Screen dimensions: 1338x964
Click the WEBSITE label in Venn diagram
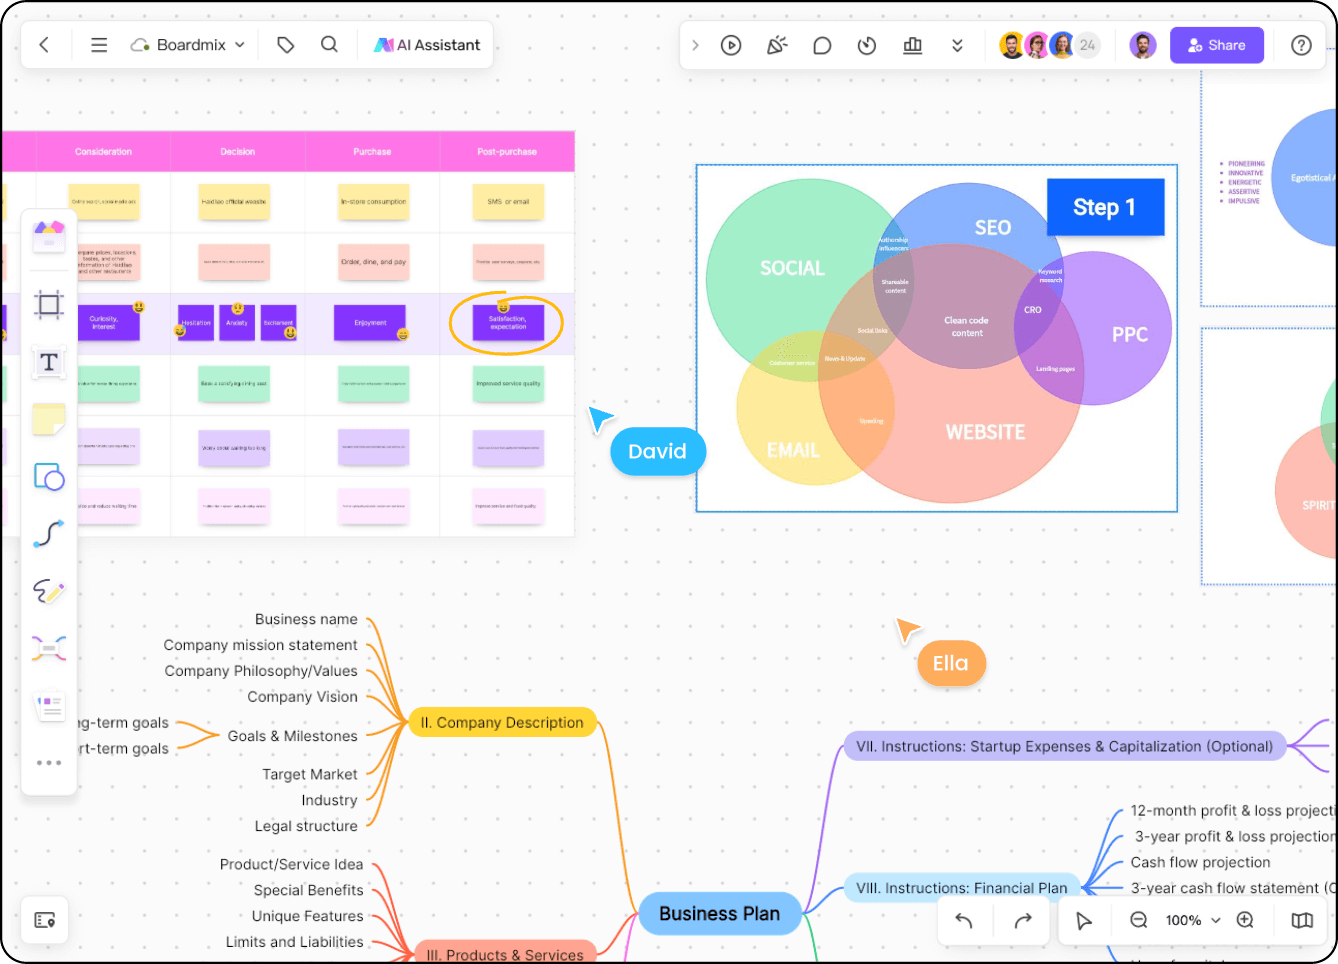coord(985,432)
